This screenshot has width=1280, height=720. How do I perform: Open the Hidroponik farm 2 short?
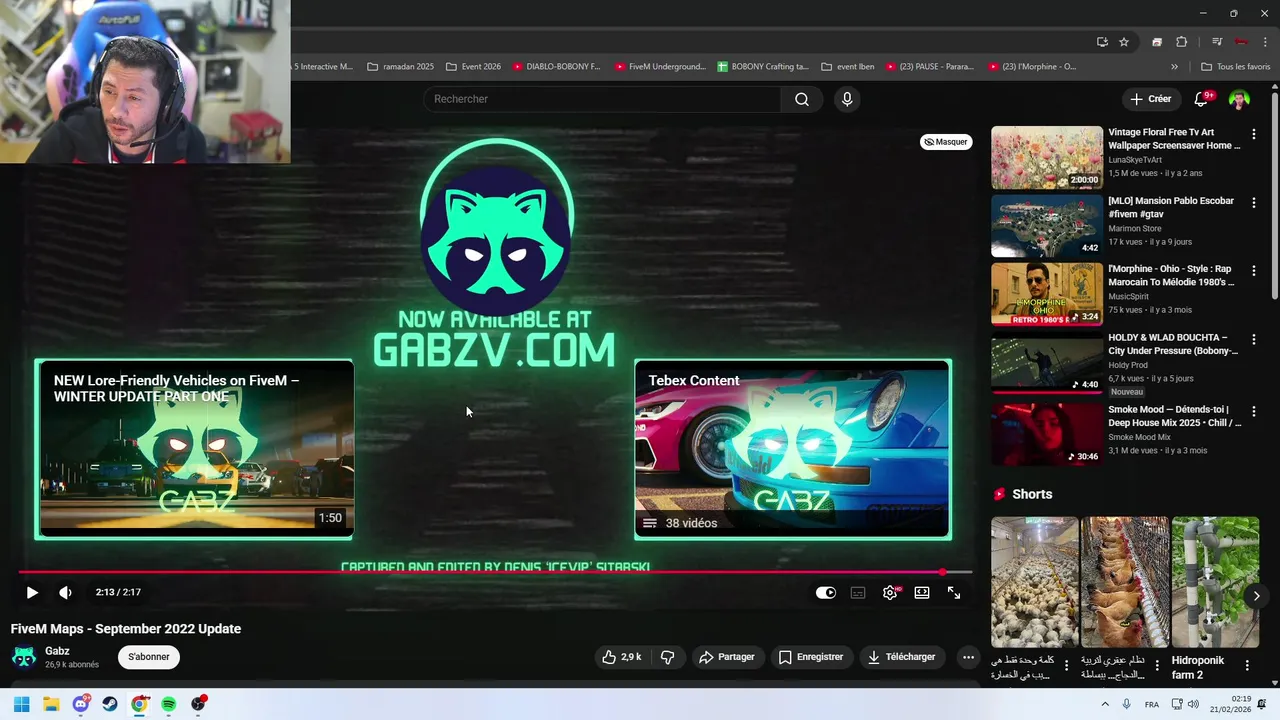click(1215, 582)
